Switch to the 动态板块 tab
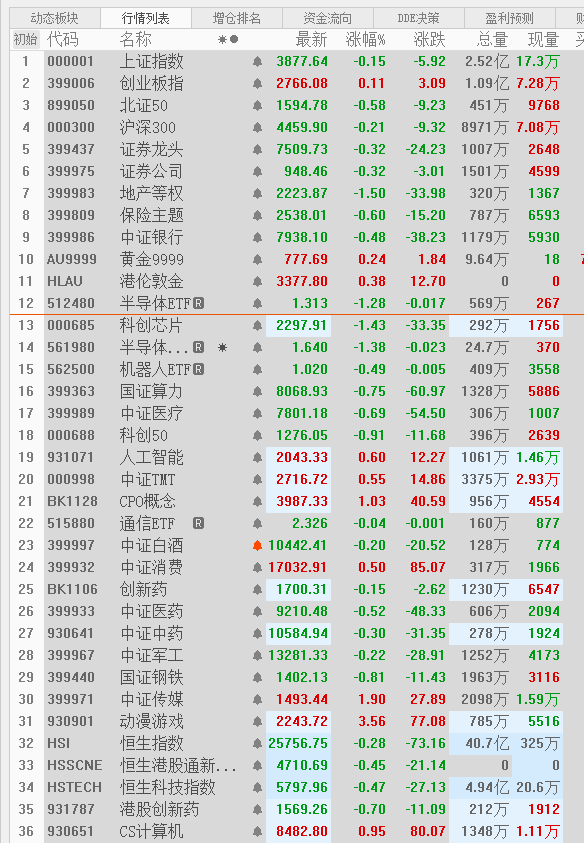 tap(54, 18)
